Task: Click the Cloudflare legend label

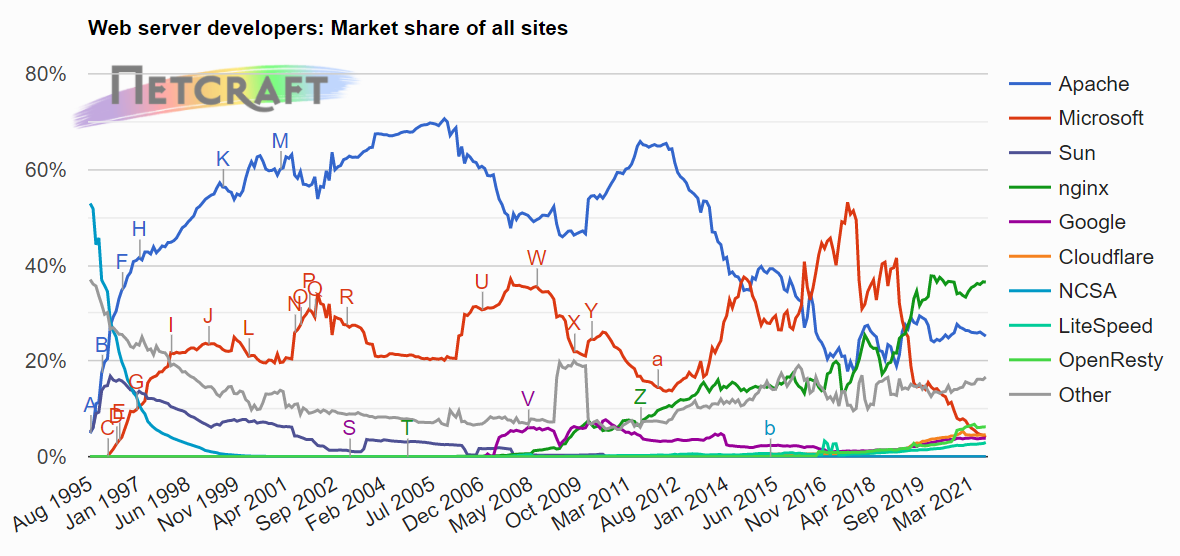Action: 1105,257
